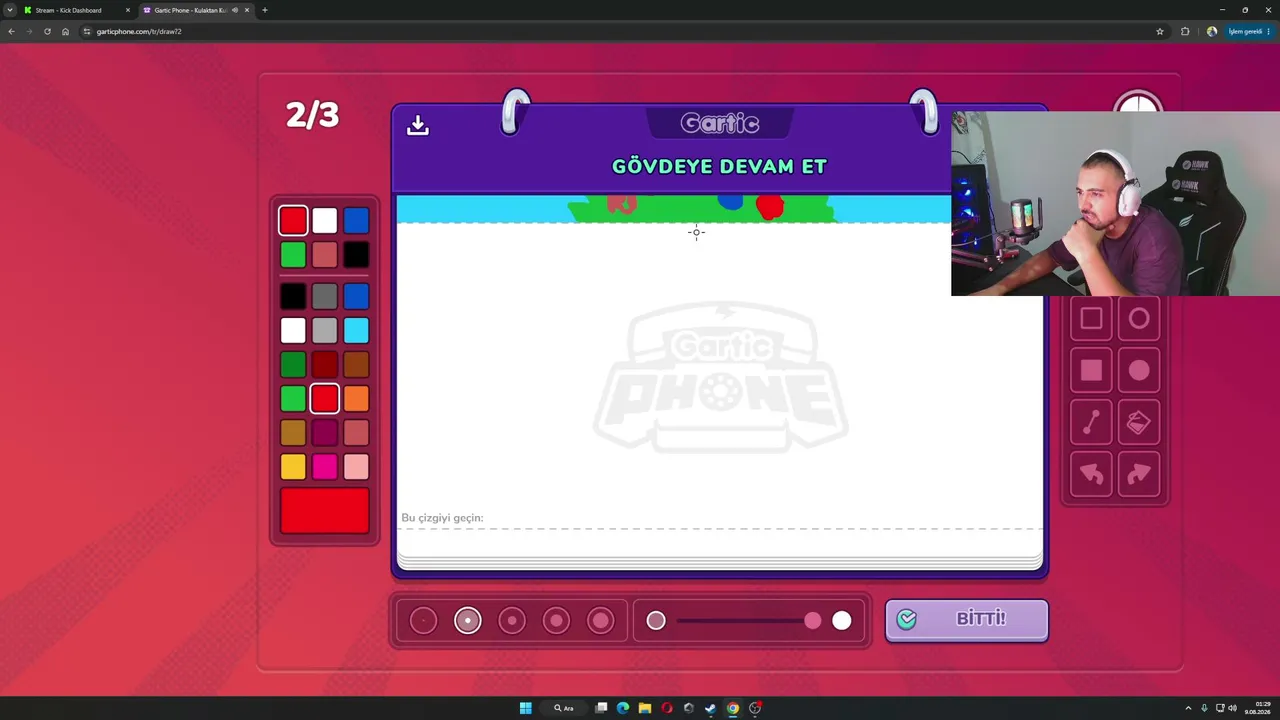Select the filled ellipse shape tool
1280x720 pixels.
1139,371
